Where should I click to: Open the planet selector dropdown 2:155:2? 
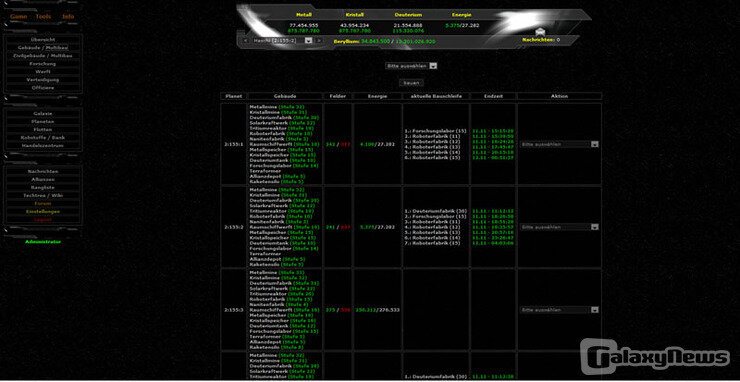point(282,41)
